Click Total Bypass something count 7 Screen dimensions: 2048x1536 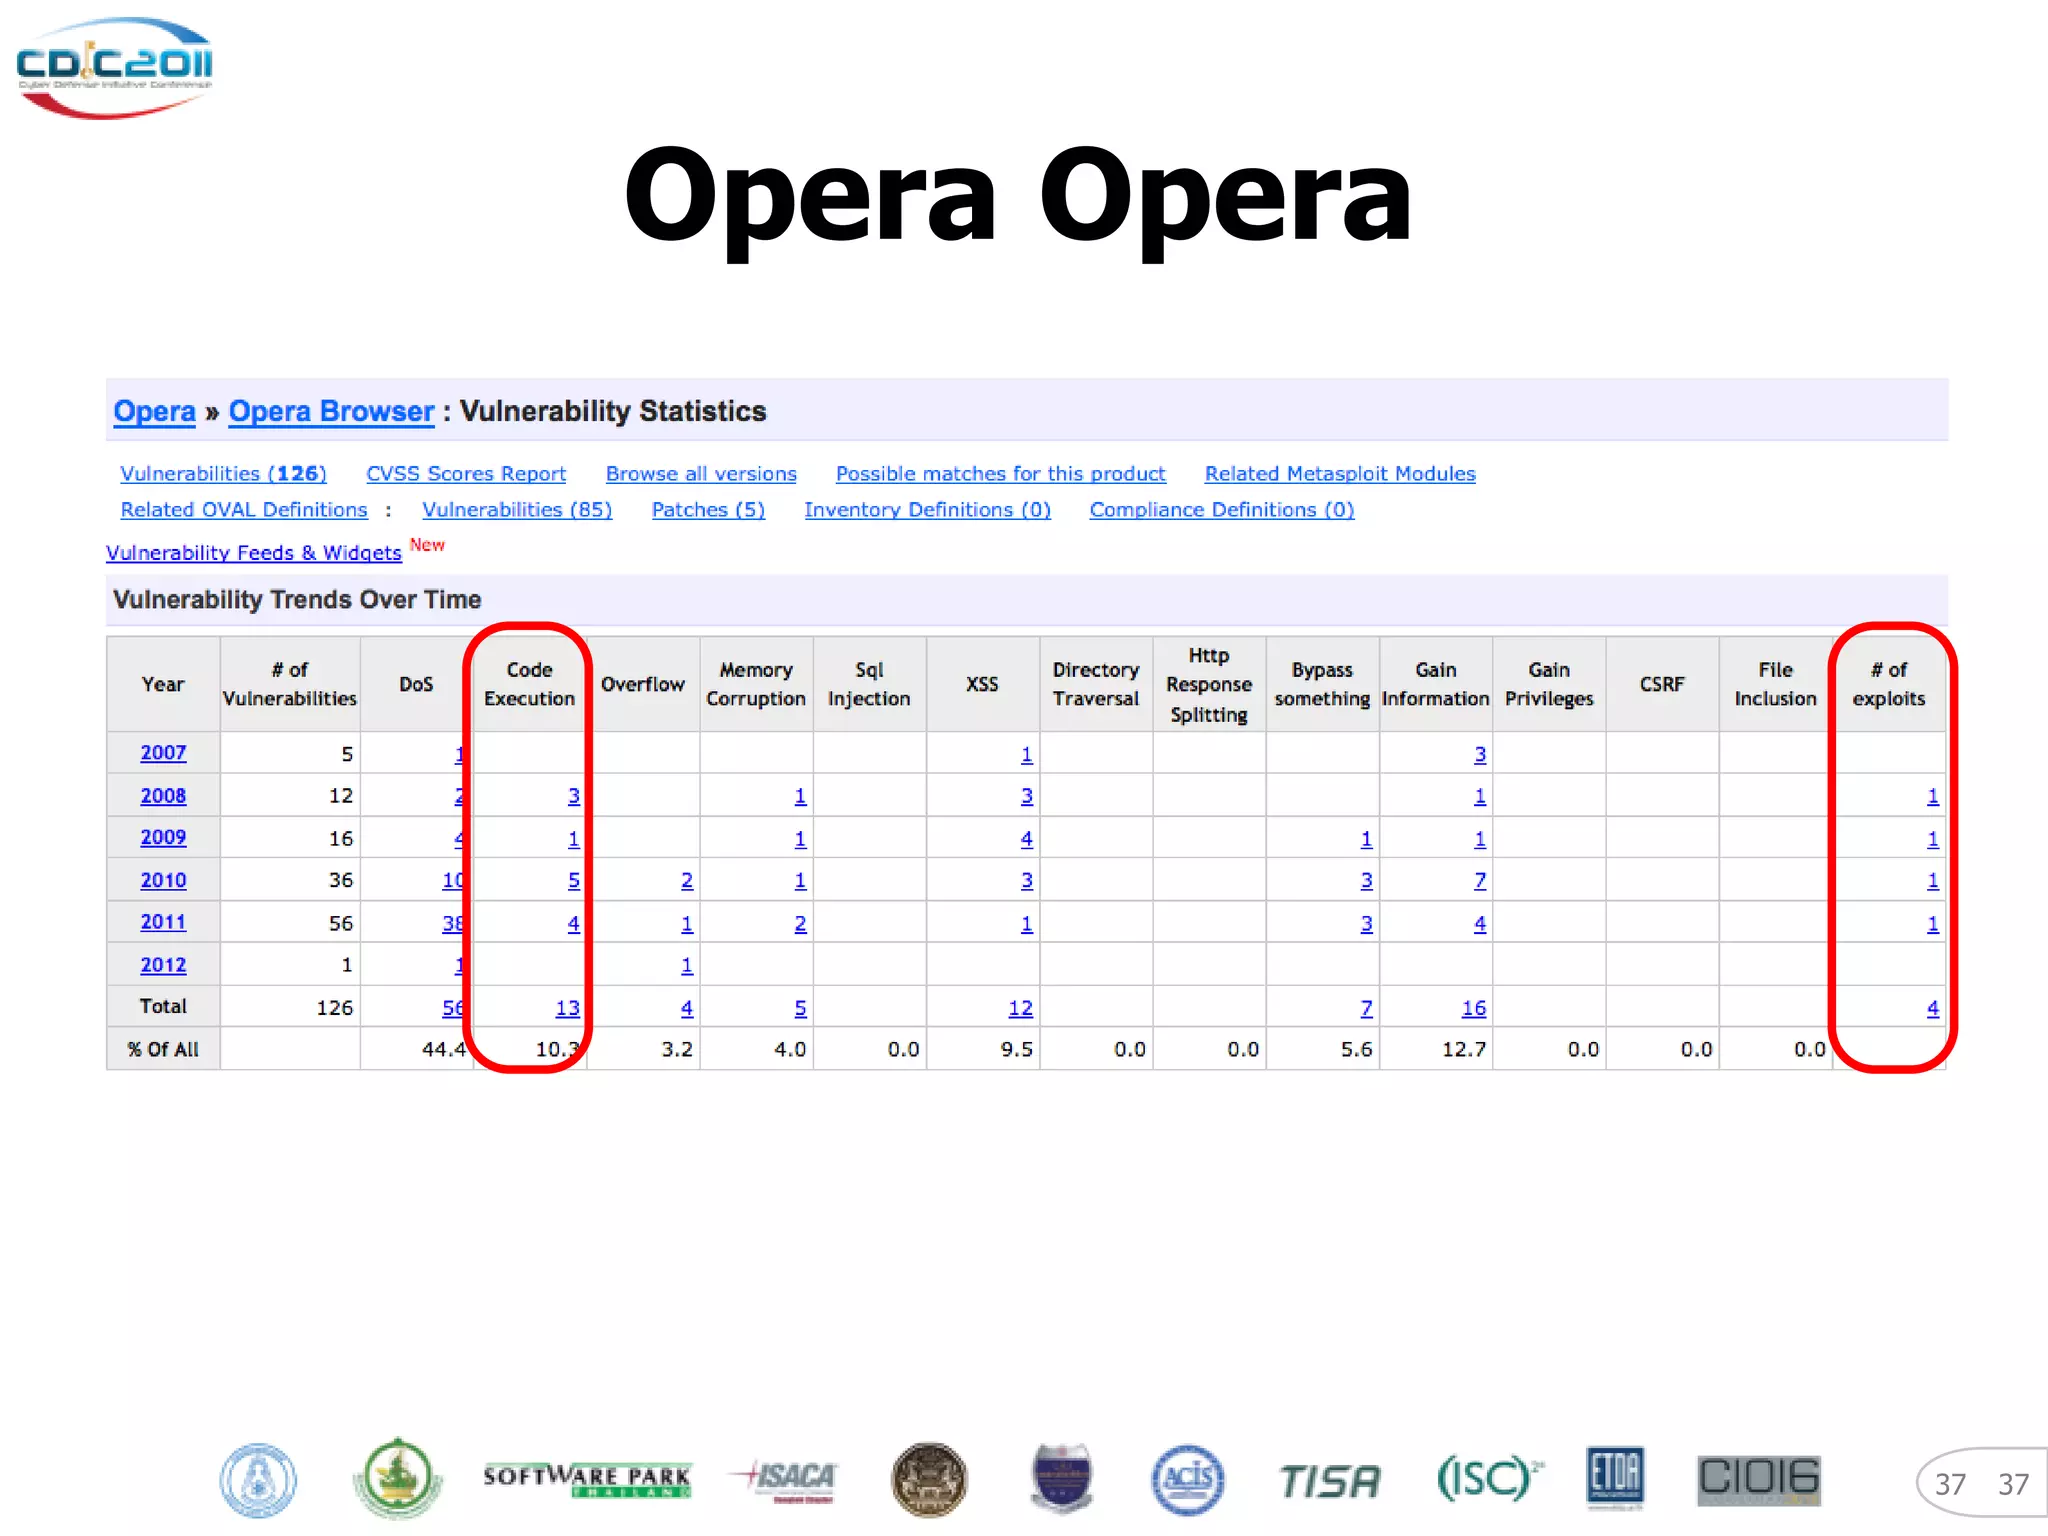click(1367, 1008)
